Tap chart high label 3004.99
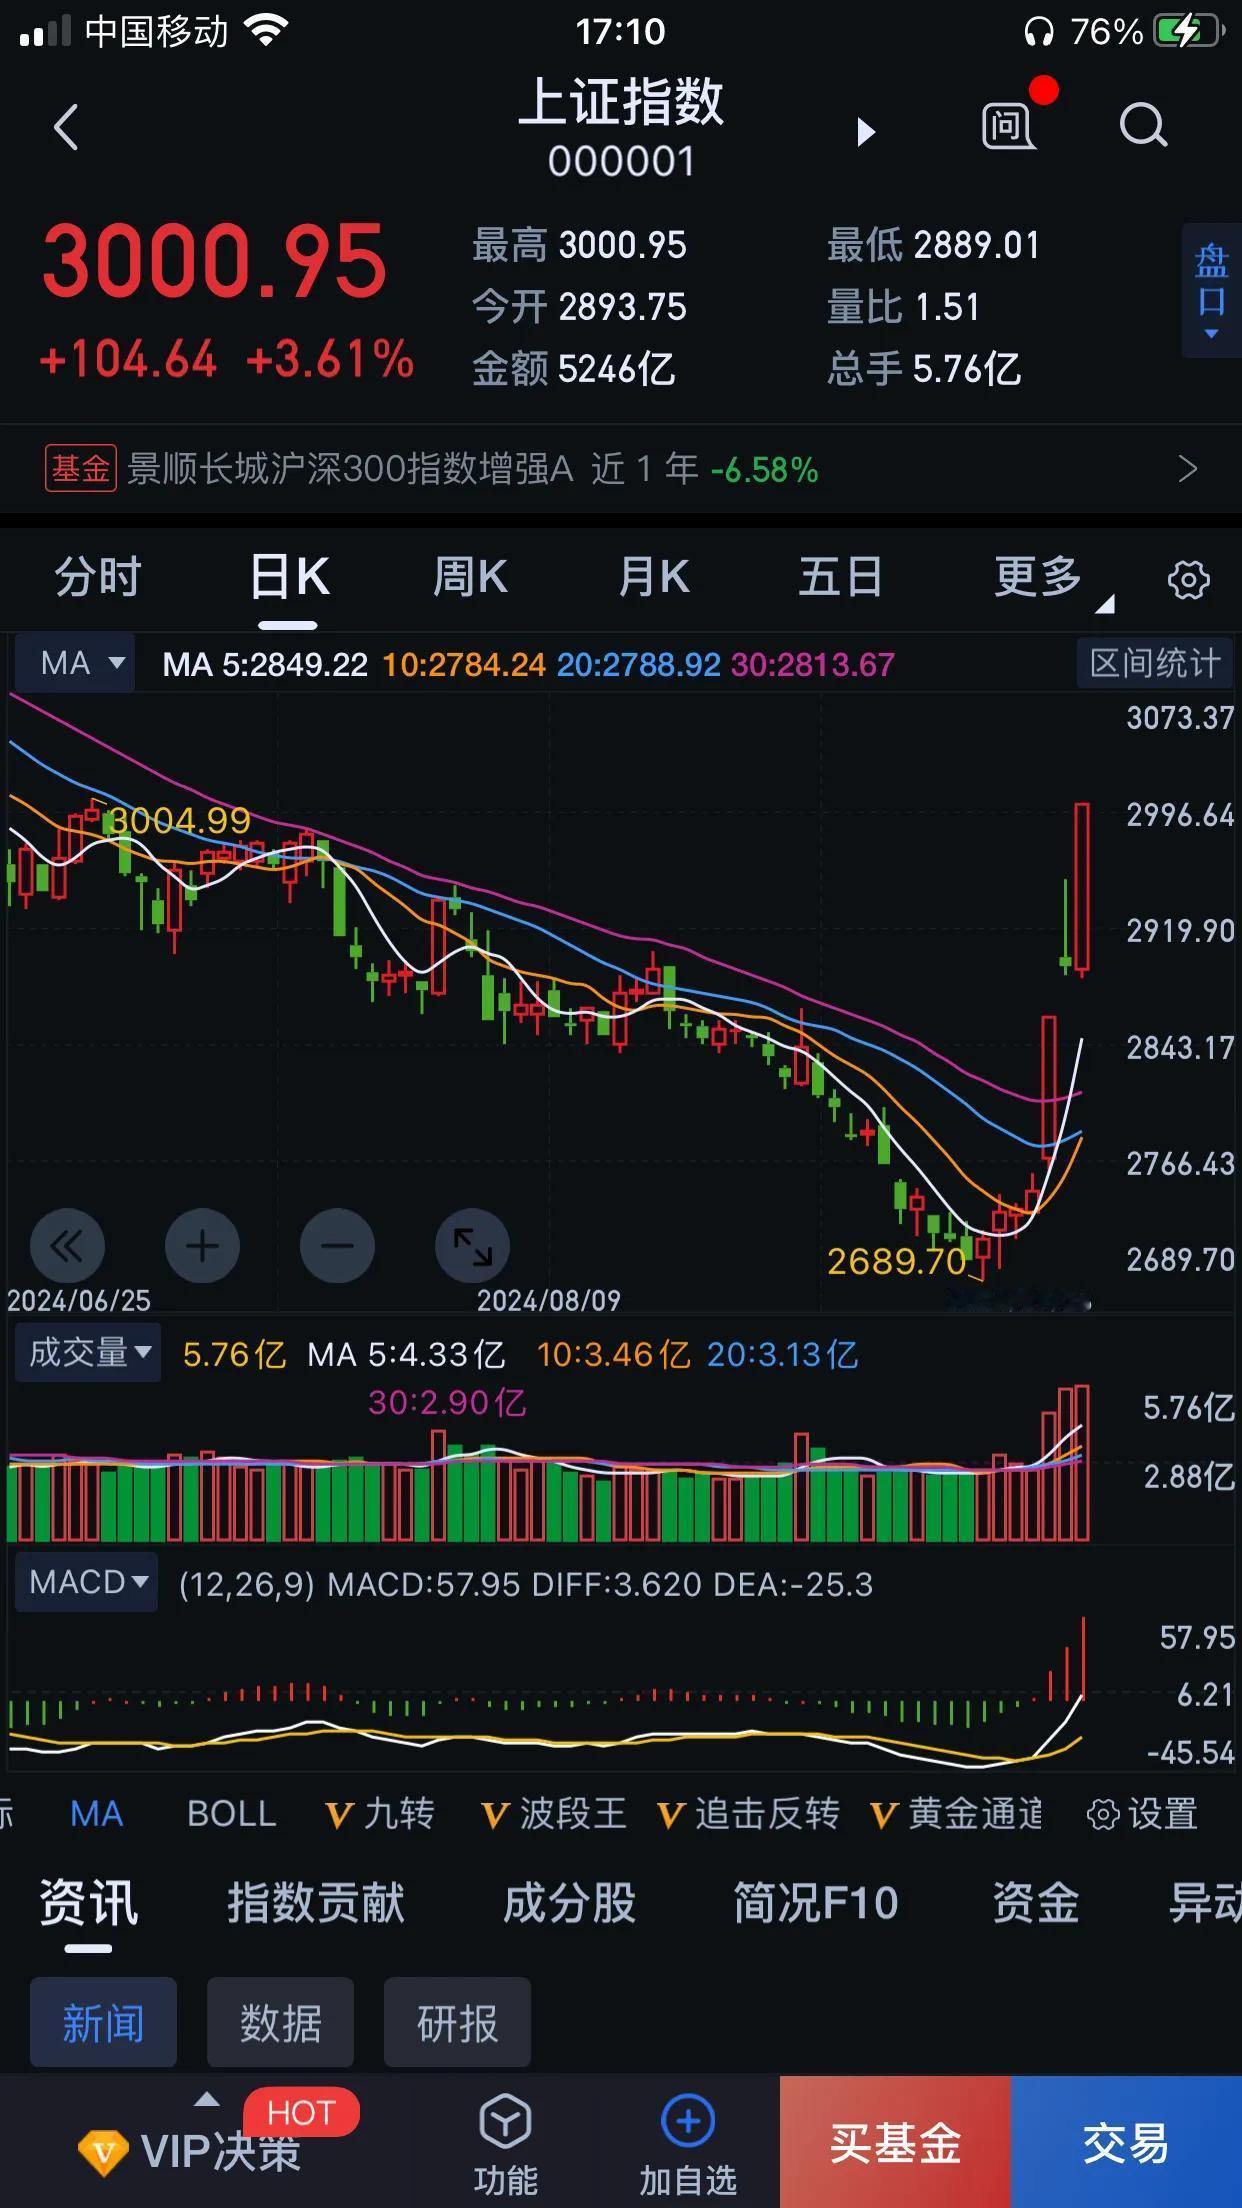Image resolution: width=1242 pixels, height=2208 pixels. pos(180,820)
